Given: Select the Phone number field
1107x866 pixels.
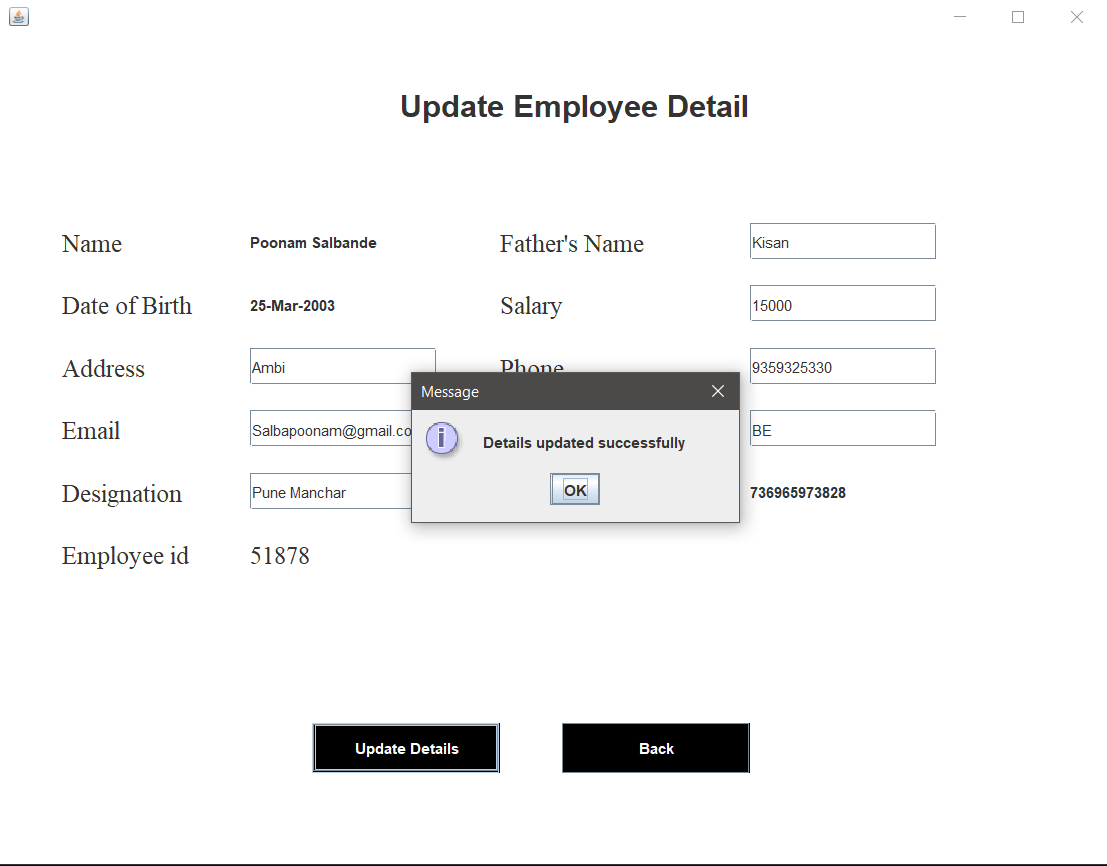Looking at the screenshot, I should point(842,366).
